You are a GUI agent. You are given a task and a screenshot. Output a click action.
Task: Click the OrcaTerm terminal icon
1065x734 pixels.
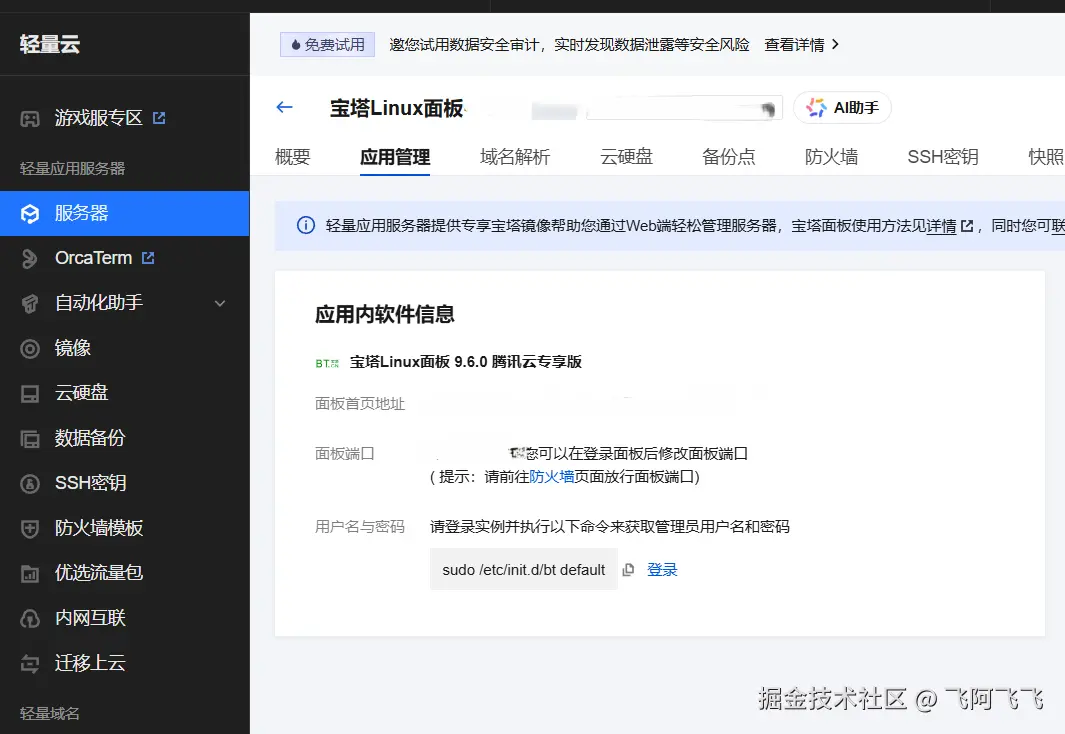click(x=30, y=259)
